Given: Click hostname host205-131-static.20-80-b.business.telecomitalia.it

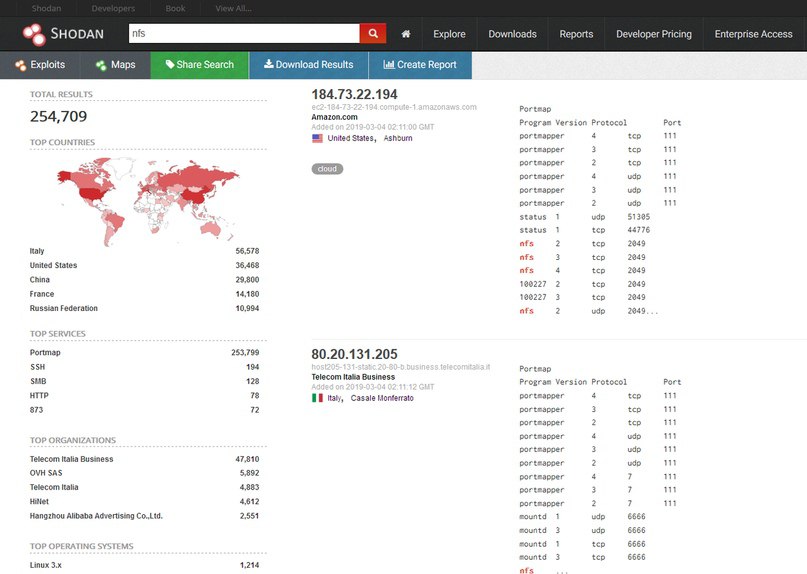Looking at the screenshot, I should click(401, 367).
